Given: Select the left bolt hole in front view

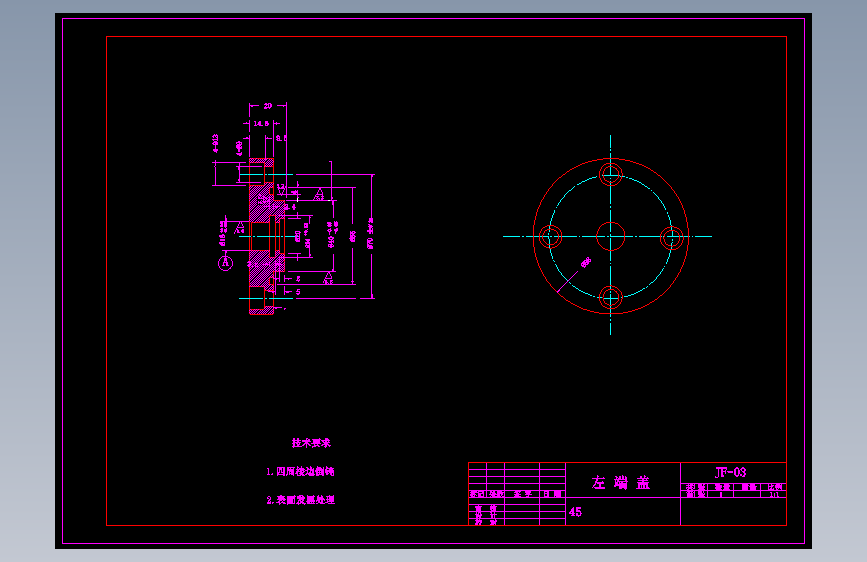Looking at the screenshot, I should (x=550, y=237).
